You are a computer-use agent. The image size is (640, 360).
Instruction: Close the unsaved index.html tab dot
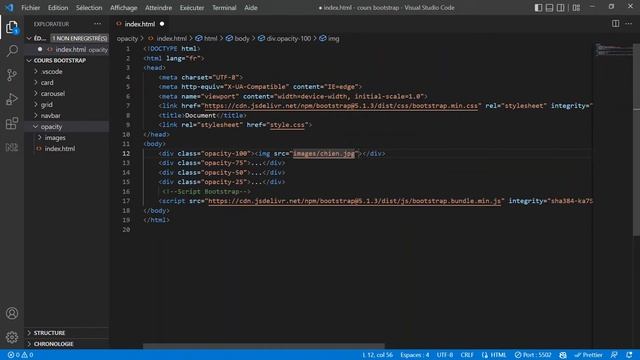pos(162,24)
